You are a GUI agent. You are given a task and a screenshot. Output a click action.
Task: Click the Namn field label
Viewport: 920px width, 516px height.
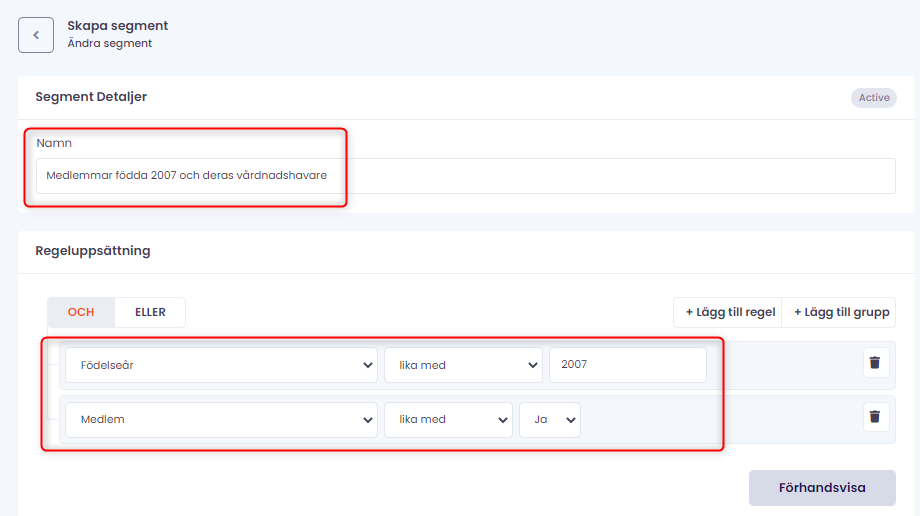click(x=54, y=143)
